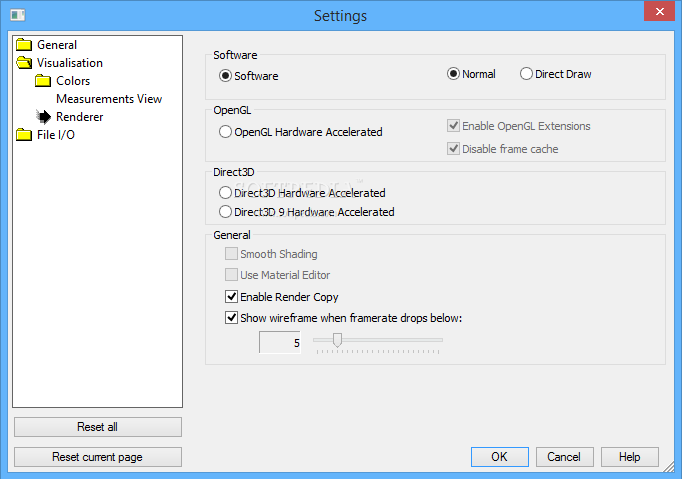This screenshot has height=479, width=682.
Task: Open the File I/O settings
Action: click(x=56, y=135)
